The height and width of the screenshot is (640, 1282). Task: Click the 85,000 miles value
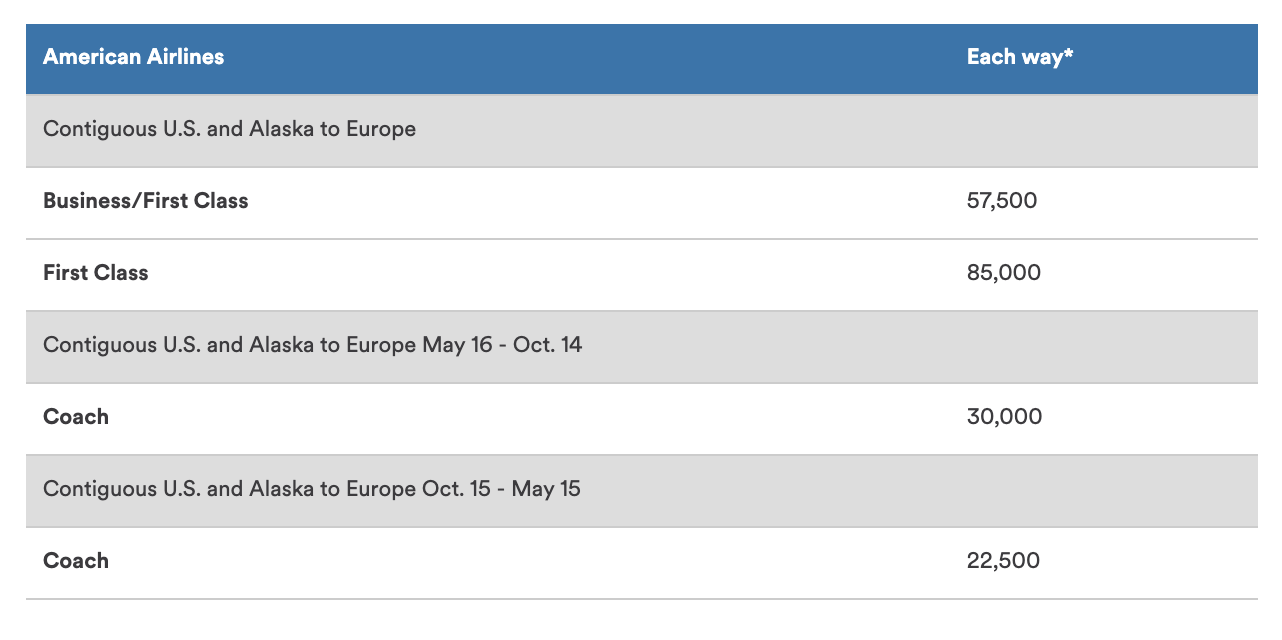pyautogui.click(x=1004, y=273)
